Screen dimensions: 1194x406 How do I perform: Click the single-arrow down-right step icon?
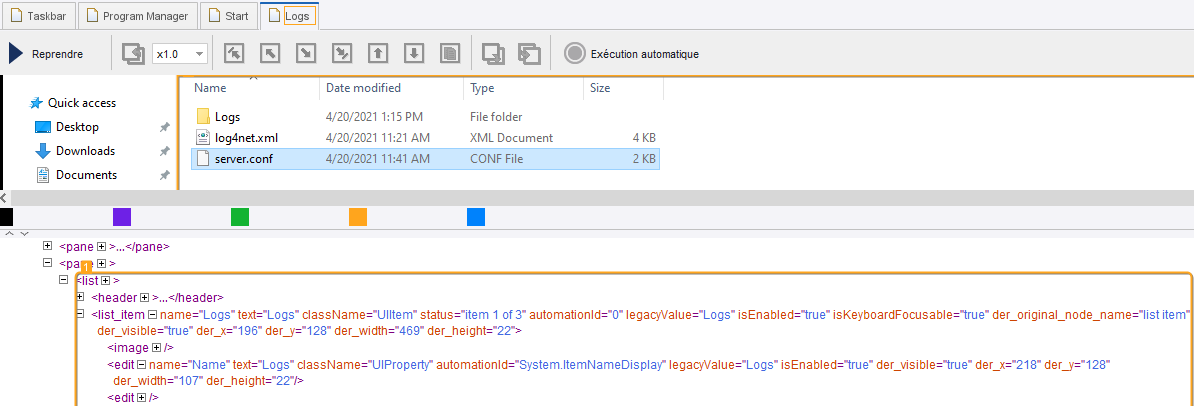point(306,53)
